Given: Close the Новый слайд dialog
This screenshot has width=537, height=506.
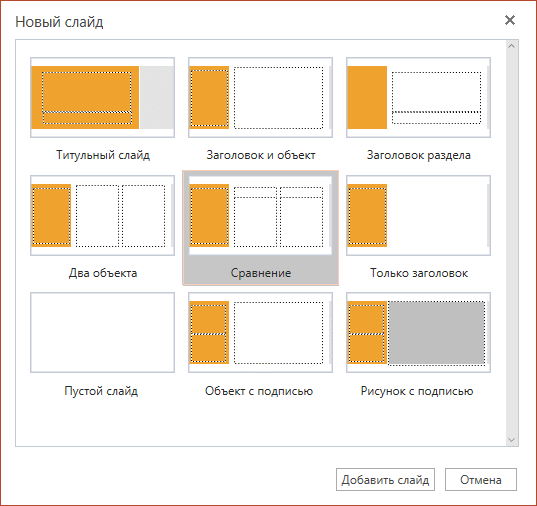Looking at the screenshot, I should [510, 20].
